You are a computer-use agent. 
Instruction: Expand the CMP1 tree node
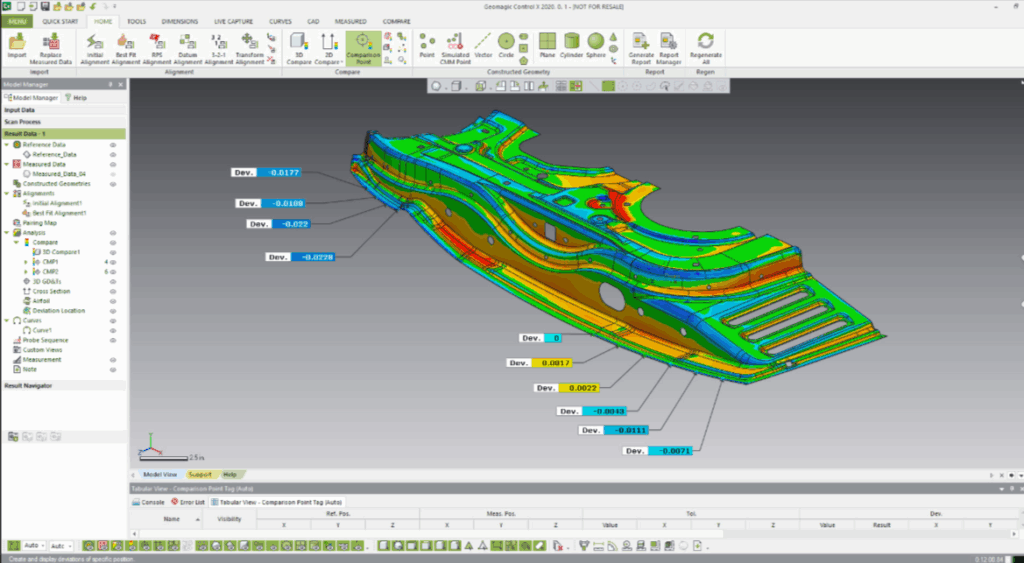pos(25,262)
